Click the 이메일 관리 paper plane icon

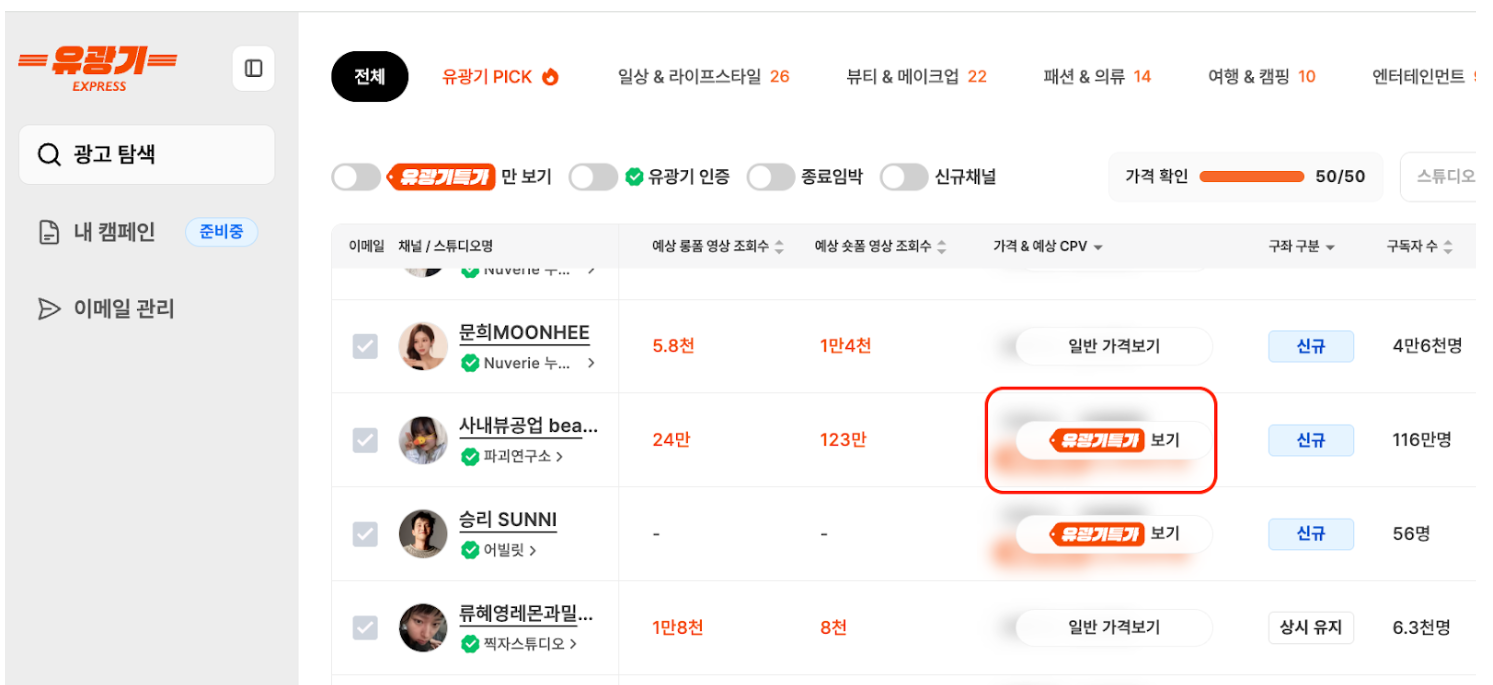tap(49, 309)
